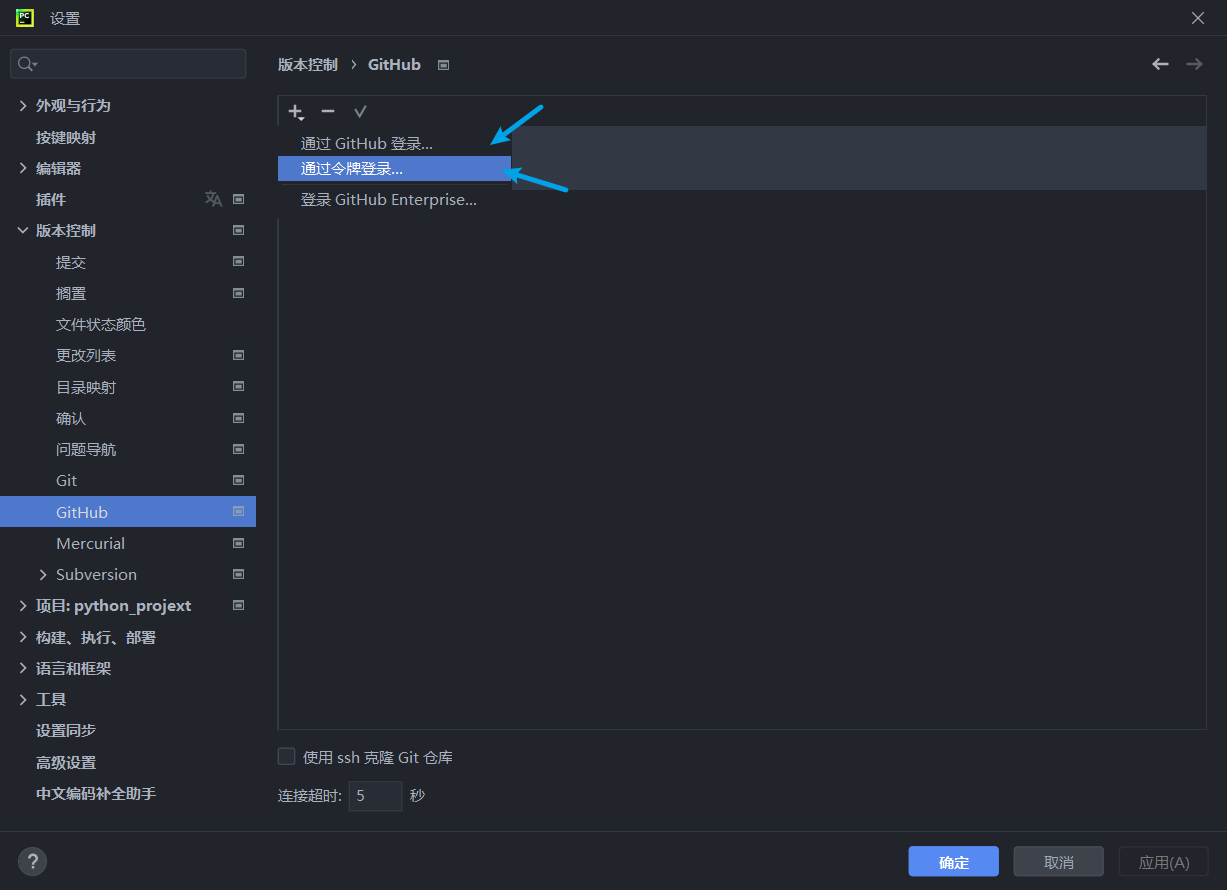Select 提交 under version control
The image size is (1227, 890).
pos(71,262)
